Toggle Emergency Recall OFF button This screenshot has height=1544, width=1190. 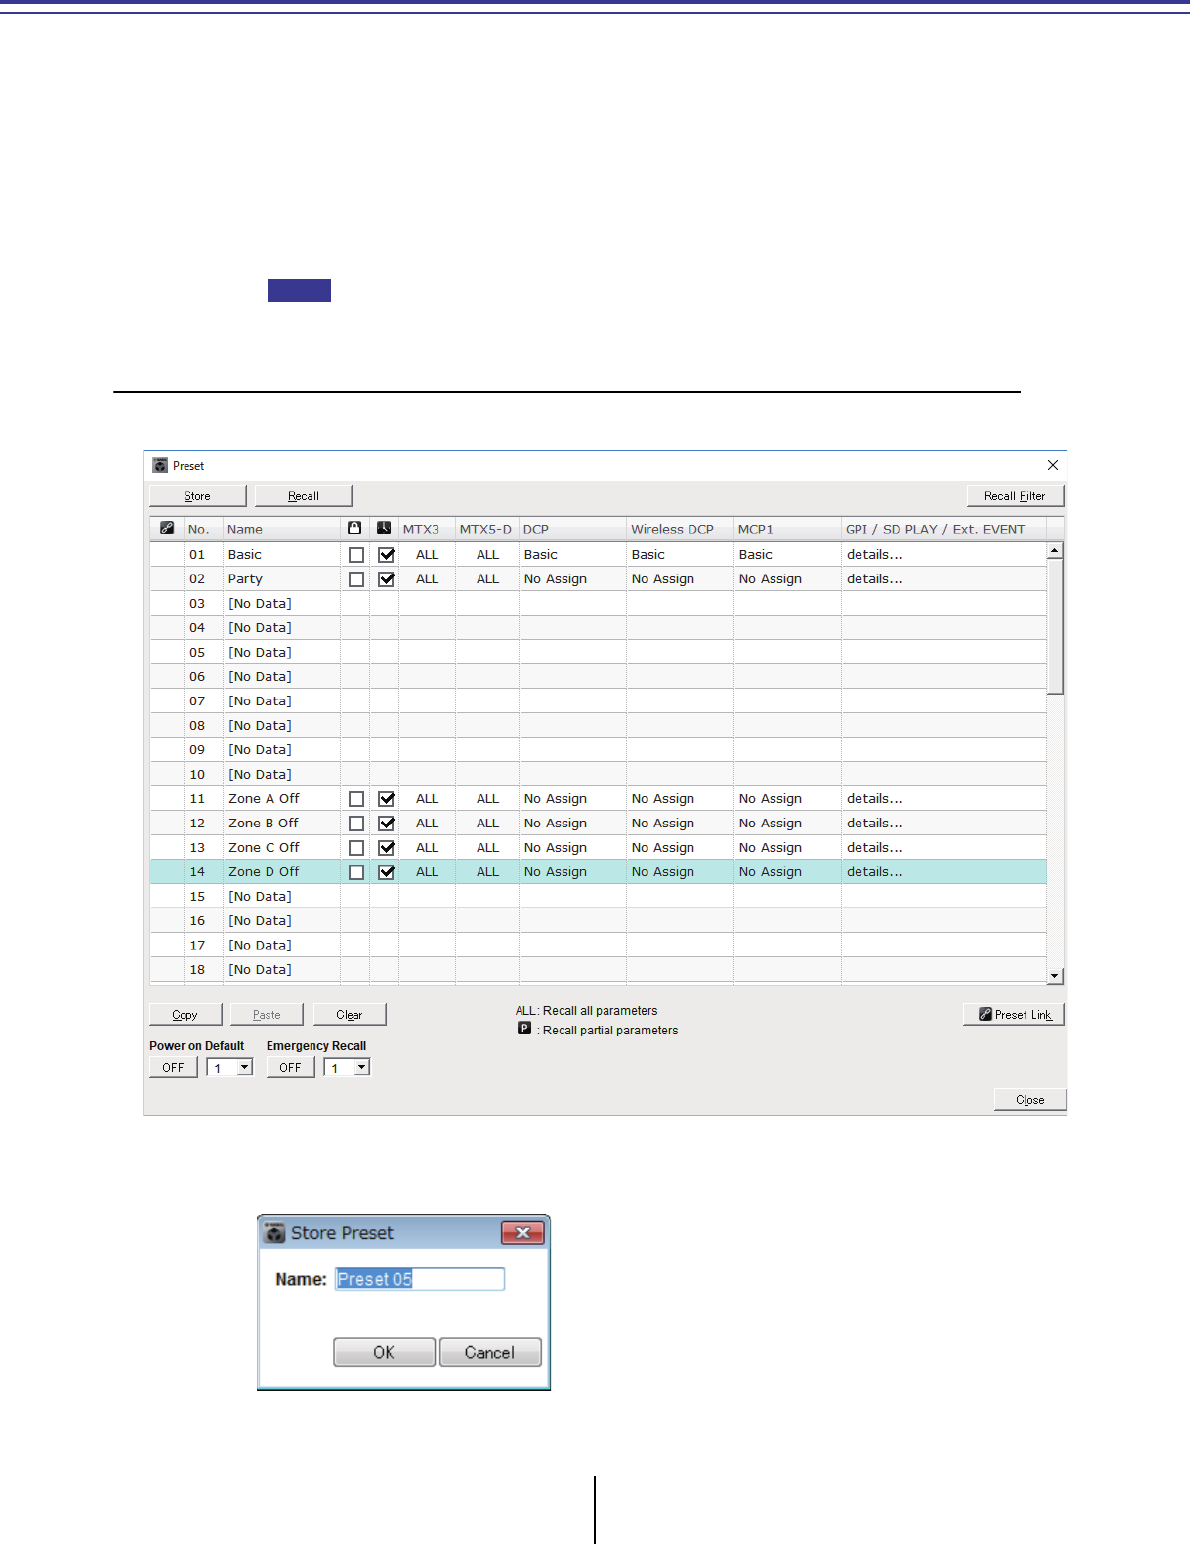click(x=290, y=1068)
